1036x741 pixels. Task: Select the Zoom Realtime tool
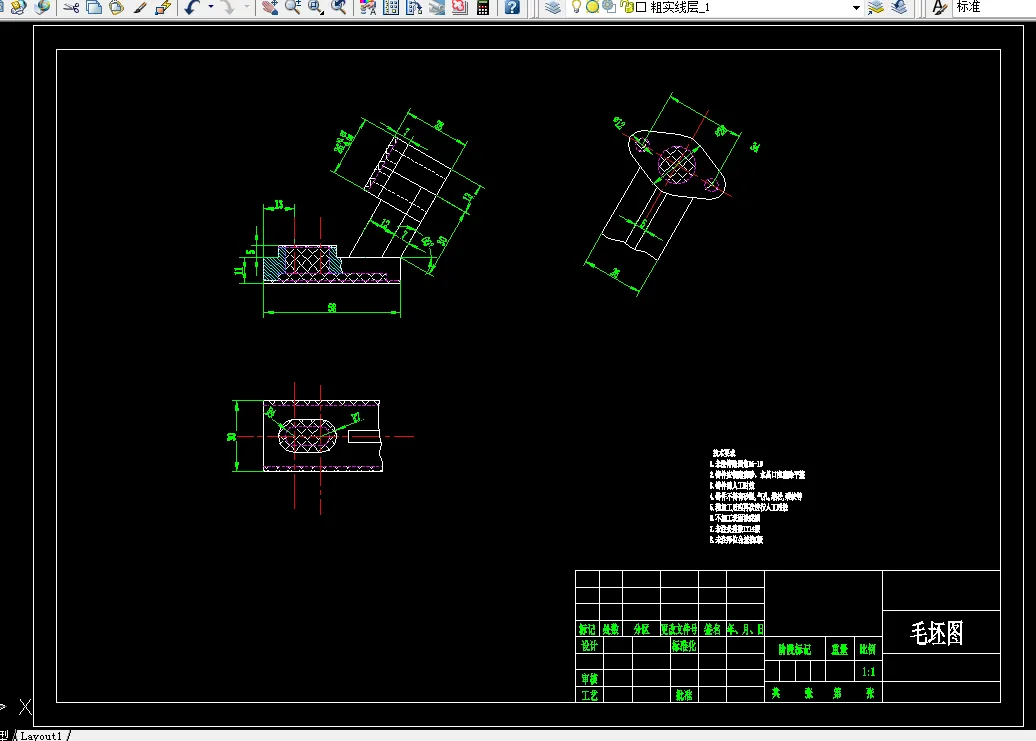293,7
